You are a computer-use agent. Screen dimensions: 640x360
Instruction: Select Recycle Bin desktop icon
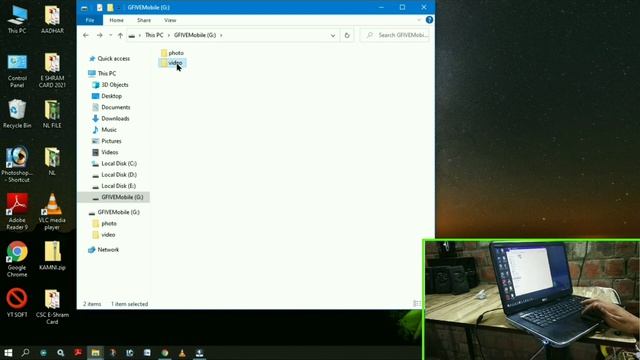[17, 114]
